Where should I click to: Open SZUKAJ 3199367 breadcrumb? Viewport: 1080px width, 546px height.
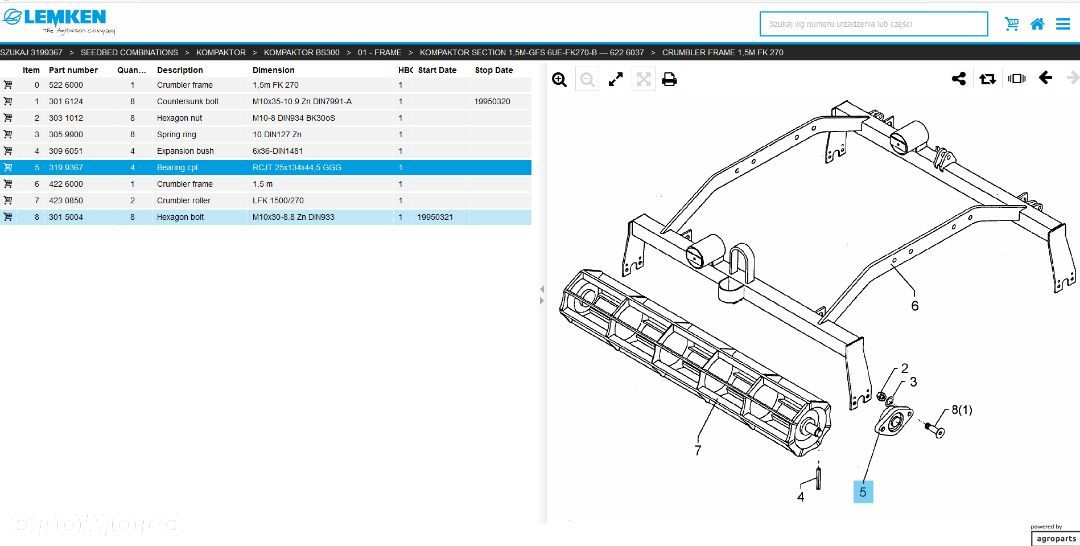pos(31,52)
